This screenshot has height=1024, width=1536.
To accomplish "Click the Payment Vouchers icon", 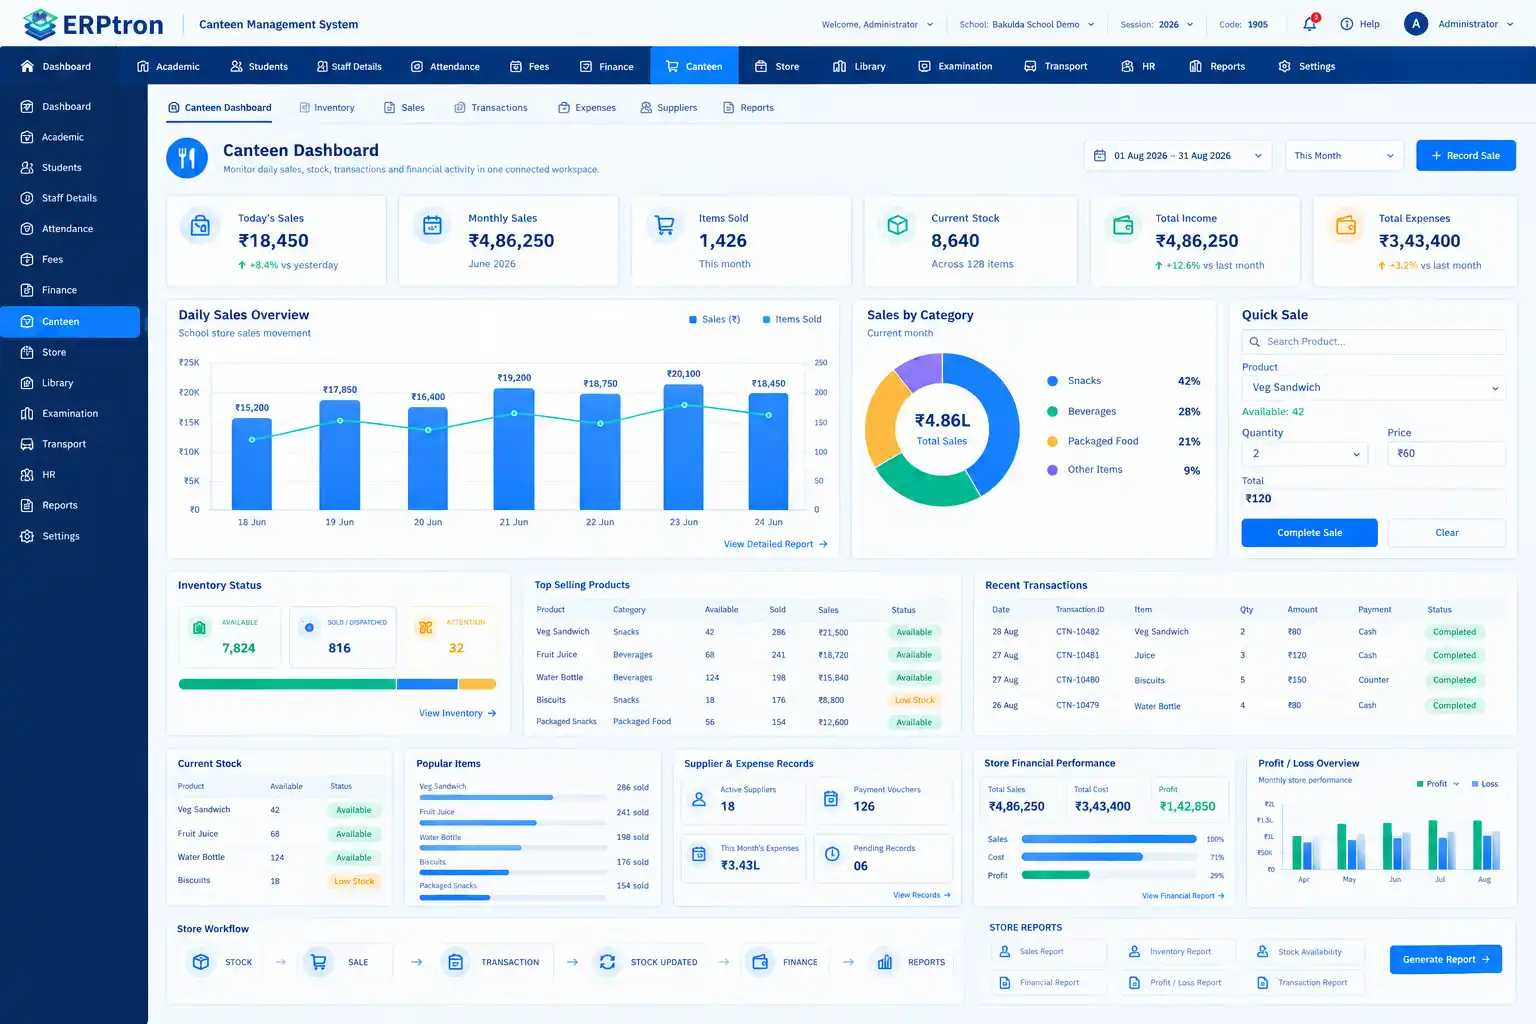I will pos(831,798).
